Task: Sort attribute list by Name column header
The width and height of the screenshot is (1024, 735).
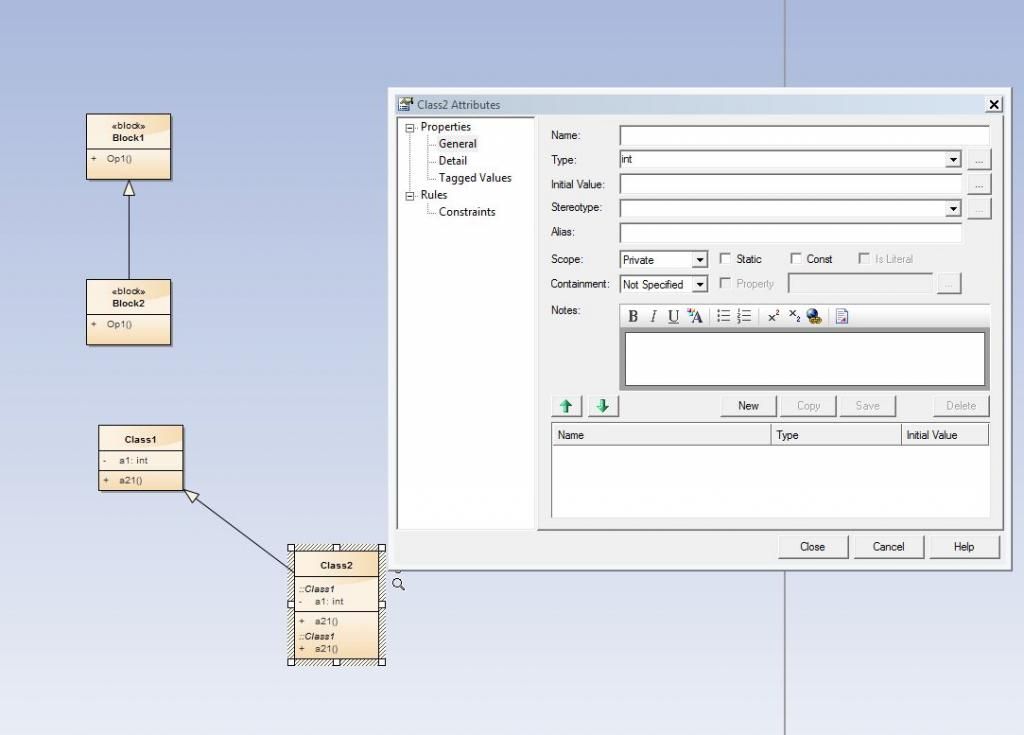Action: coord(662,435)
